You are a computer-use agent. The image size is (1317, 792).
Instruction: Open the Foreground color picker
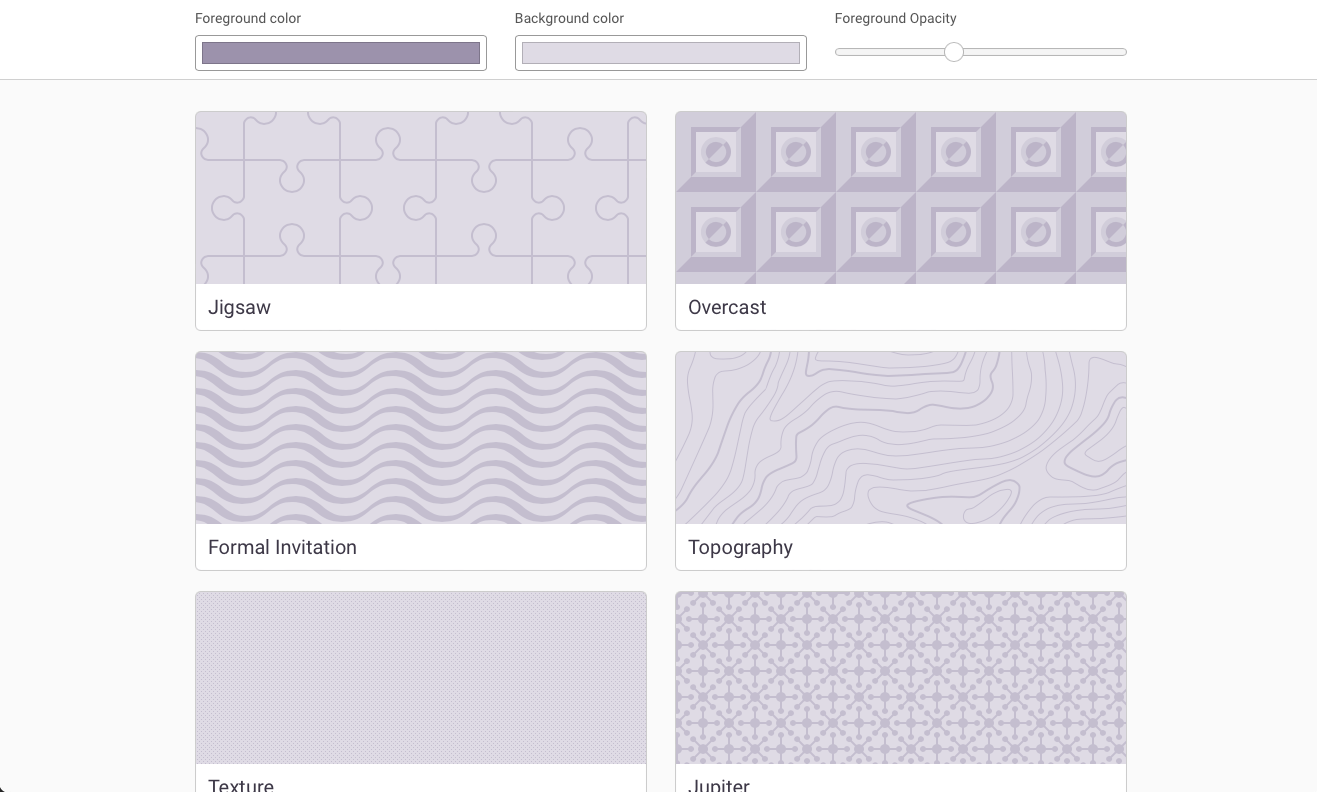[x=340, y=52]
